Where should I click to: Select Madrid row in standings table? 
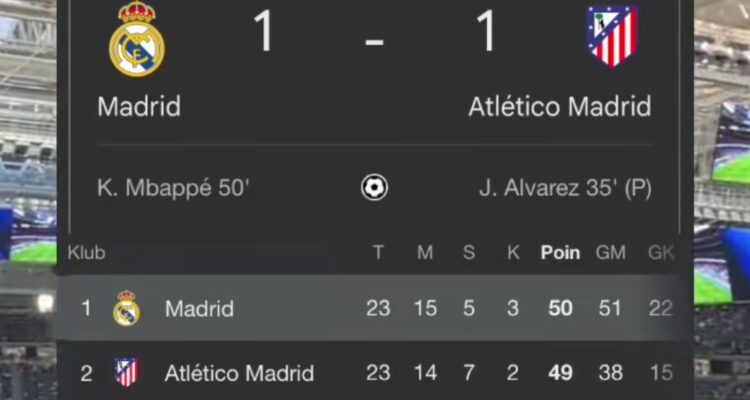point(368,308)
